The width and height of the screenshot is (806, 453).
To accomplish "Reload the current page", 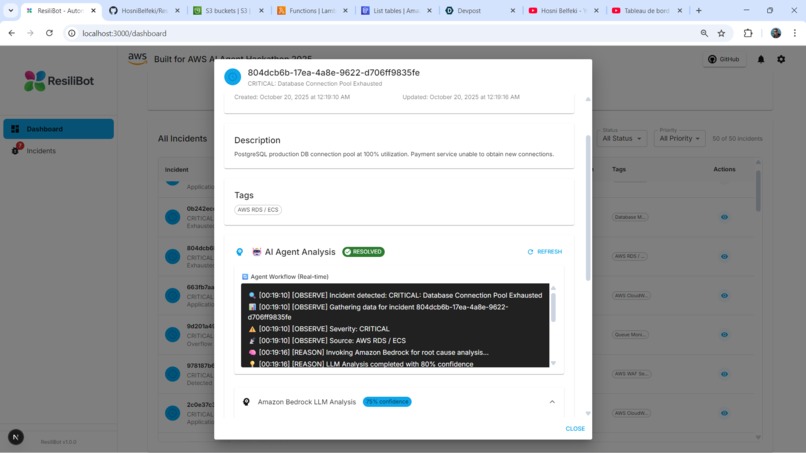I will pyautogui.click(x=49, y=33).
